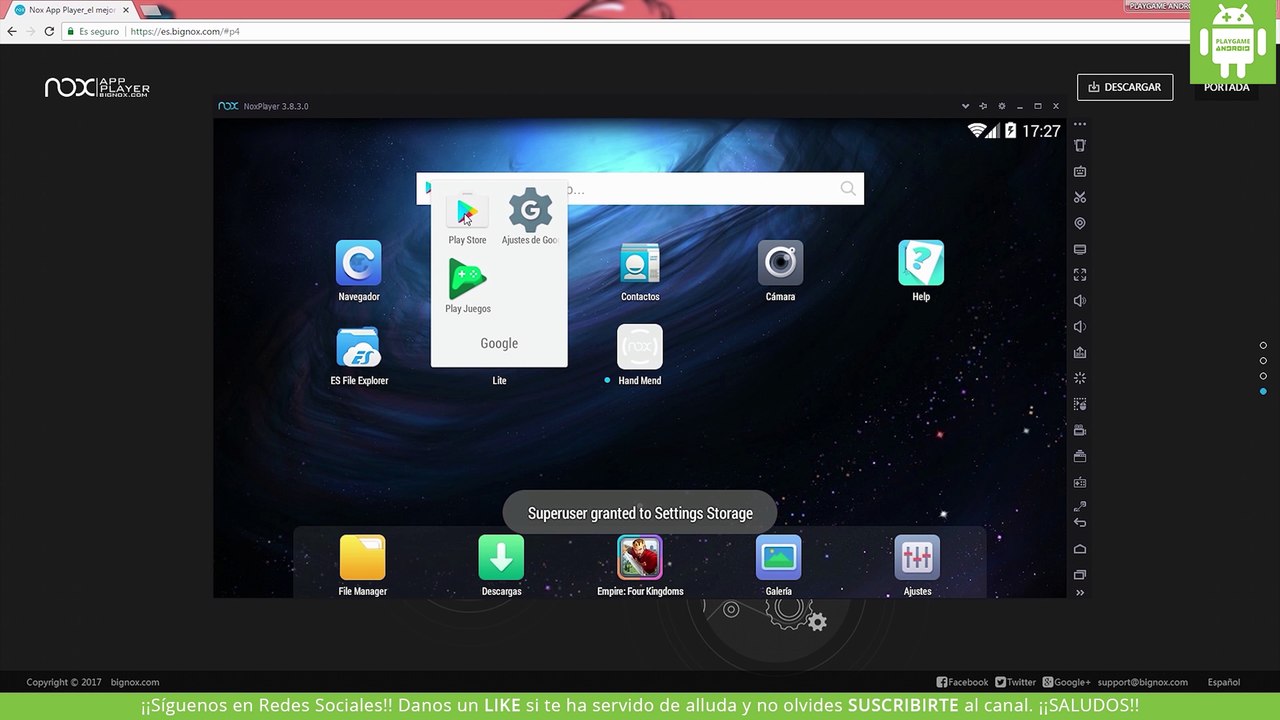Open the Play Store app

(467, 218)
